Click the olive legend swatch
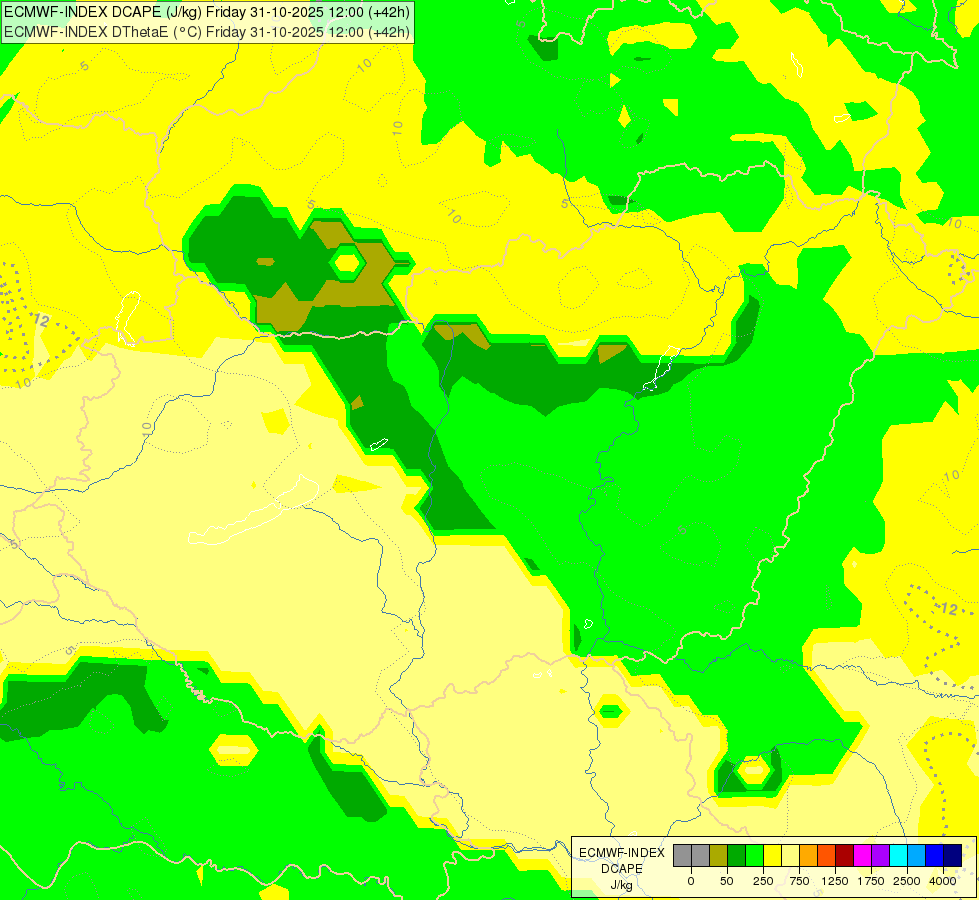Viewport: 979px width, 900px height. tap(719, 855)
